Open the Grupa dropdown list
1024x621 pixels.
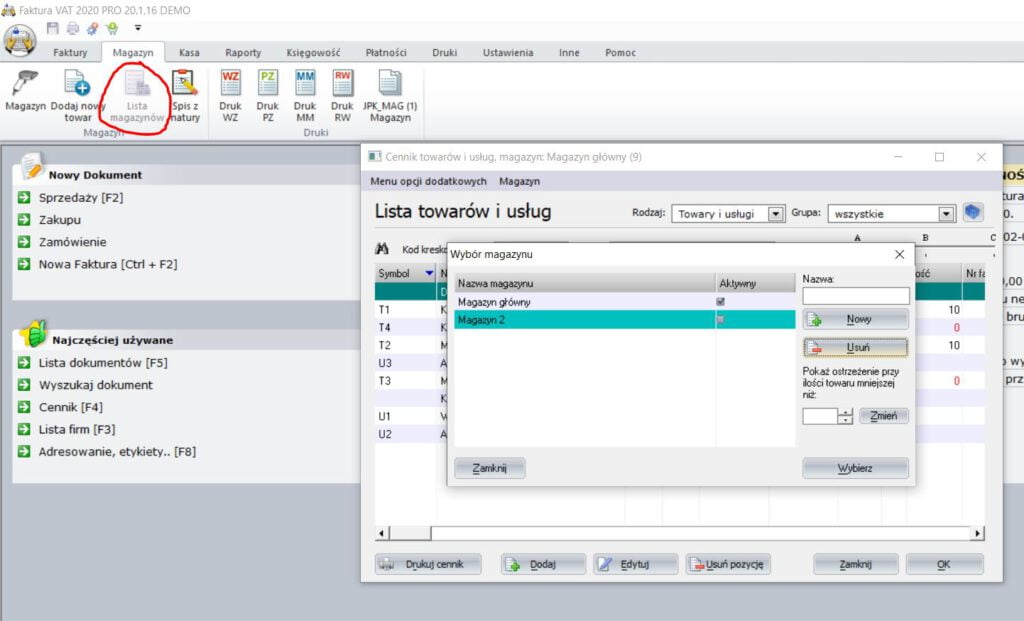click(946, 214)
